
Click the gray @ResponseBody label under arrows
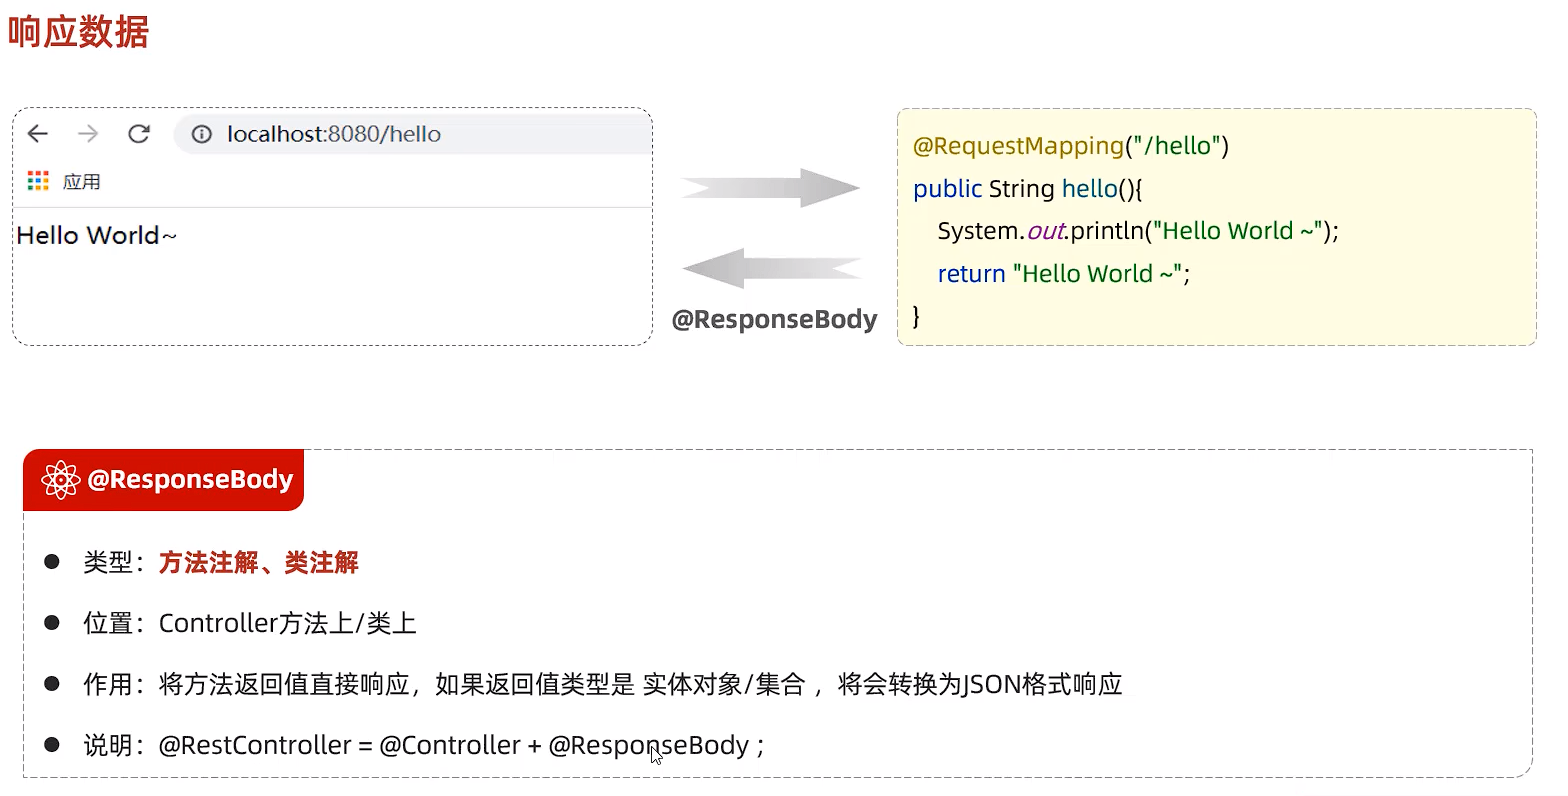tap(774, 320)
